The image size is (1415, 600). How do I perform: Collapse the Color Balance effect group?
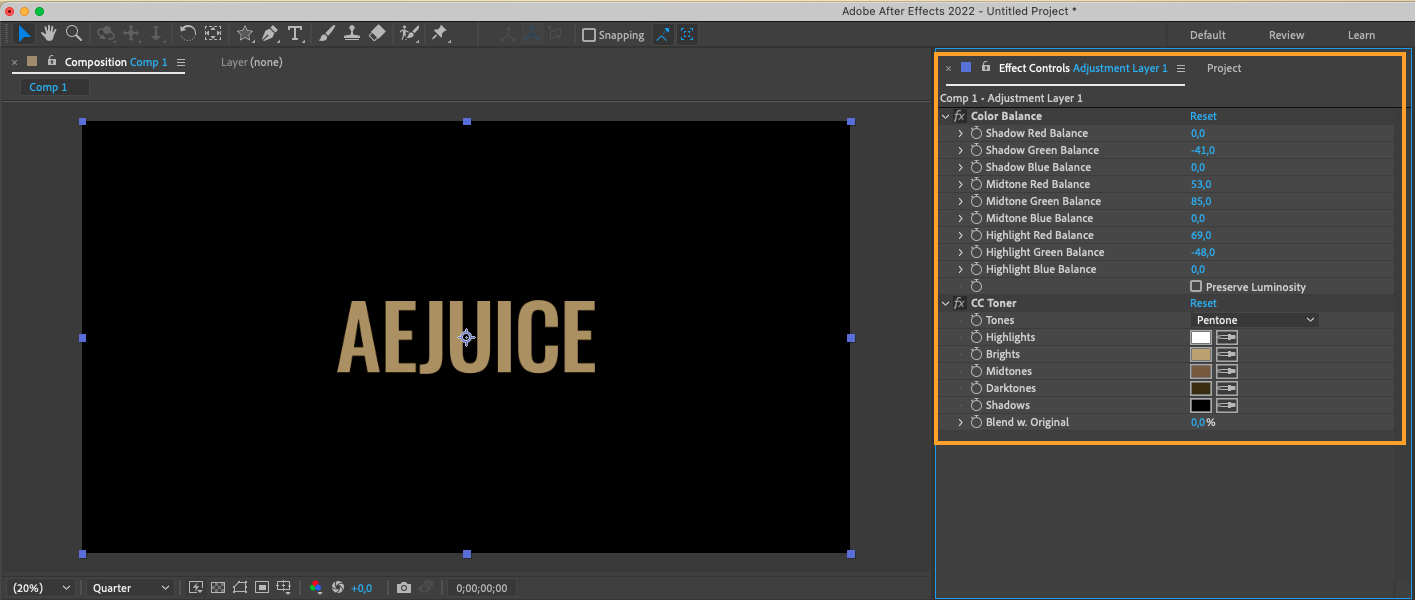(x=945, y=117)
